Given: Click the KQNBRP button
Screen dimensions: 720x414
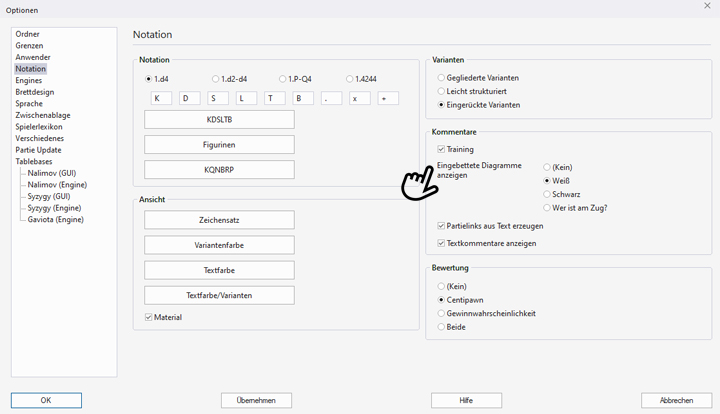Looking at the screenshot, I should (219, 170).
